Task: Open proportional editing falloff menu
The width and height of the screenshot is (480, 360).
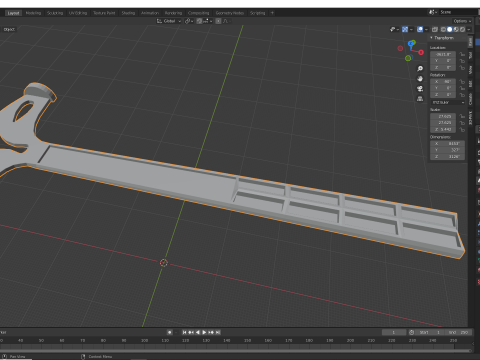Action: (x=227, y=21)
